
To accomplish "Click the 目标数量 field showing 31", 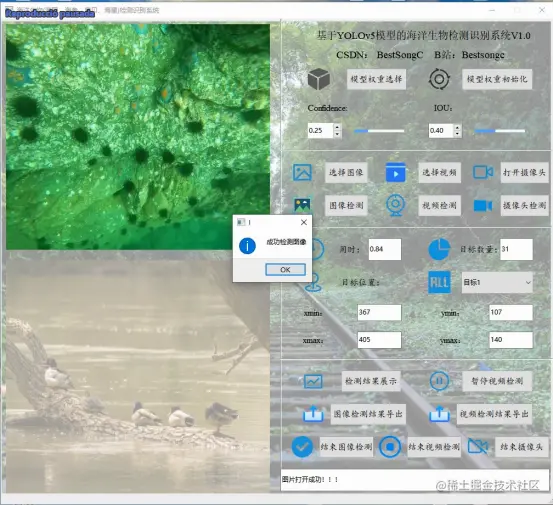I will [516, 249].
